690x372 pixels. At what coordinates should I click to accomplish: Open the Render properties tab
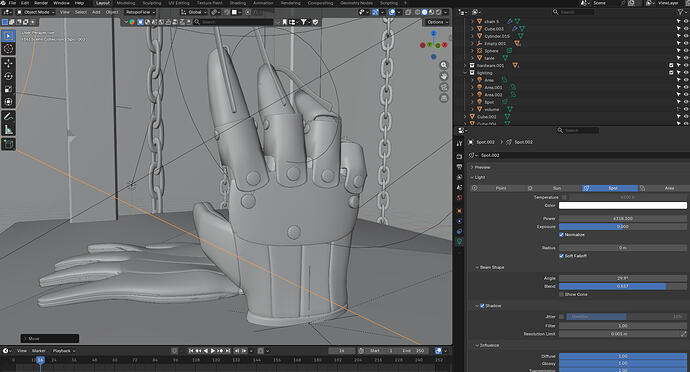coord(459,157)
